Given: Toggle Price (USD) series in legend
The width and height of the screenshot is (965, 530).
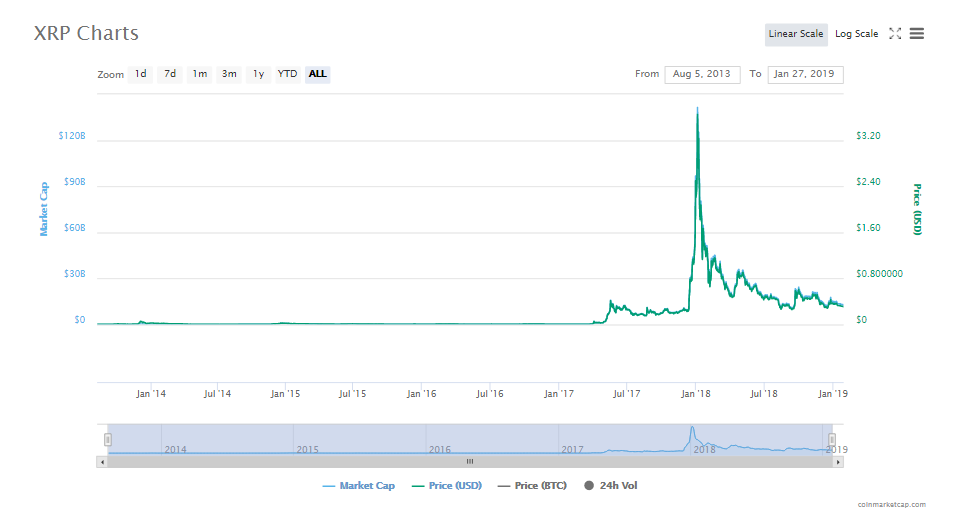Looking at the screenshot, I should click(x=447, y=486).
